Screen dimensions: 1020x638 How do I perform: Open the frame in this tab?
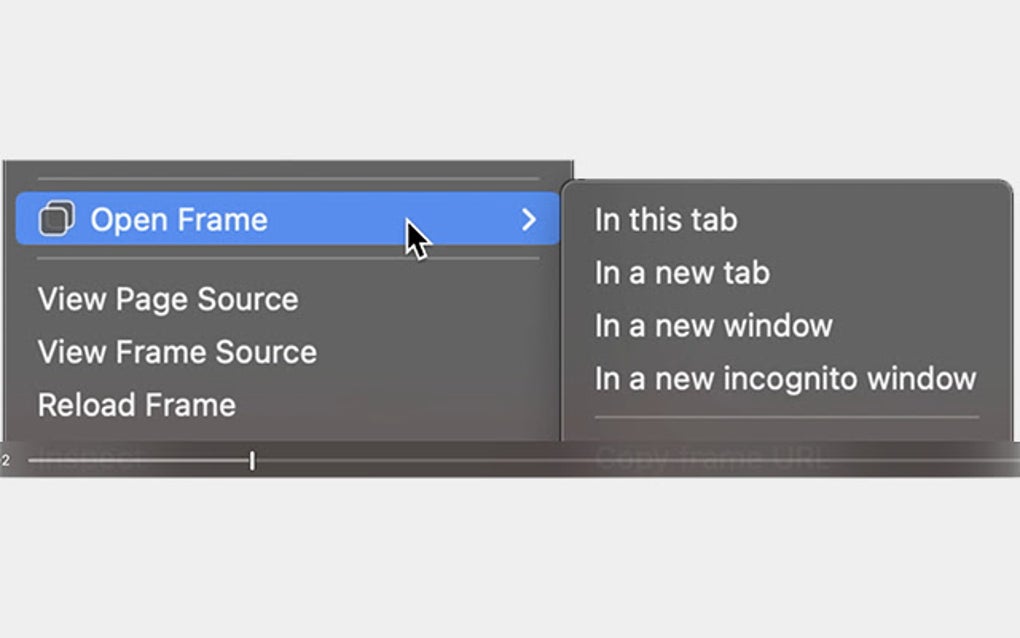[665, 219]
